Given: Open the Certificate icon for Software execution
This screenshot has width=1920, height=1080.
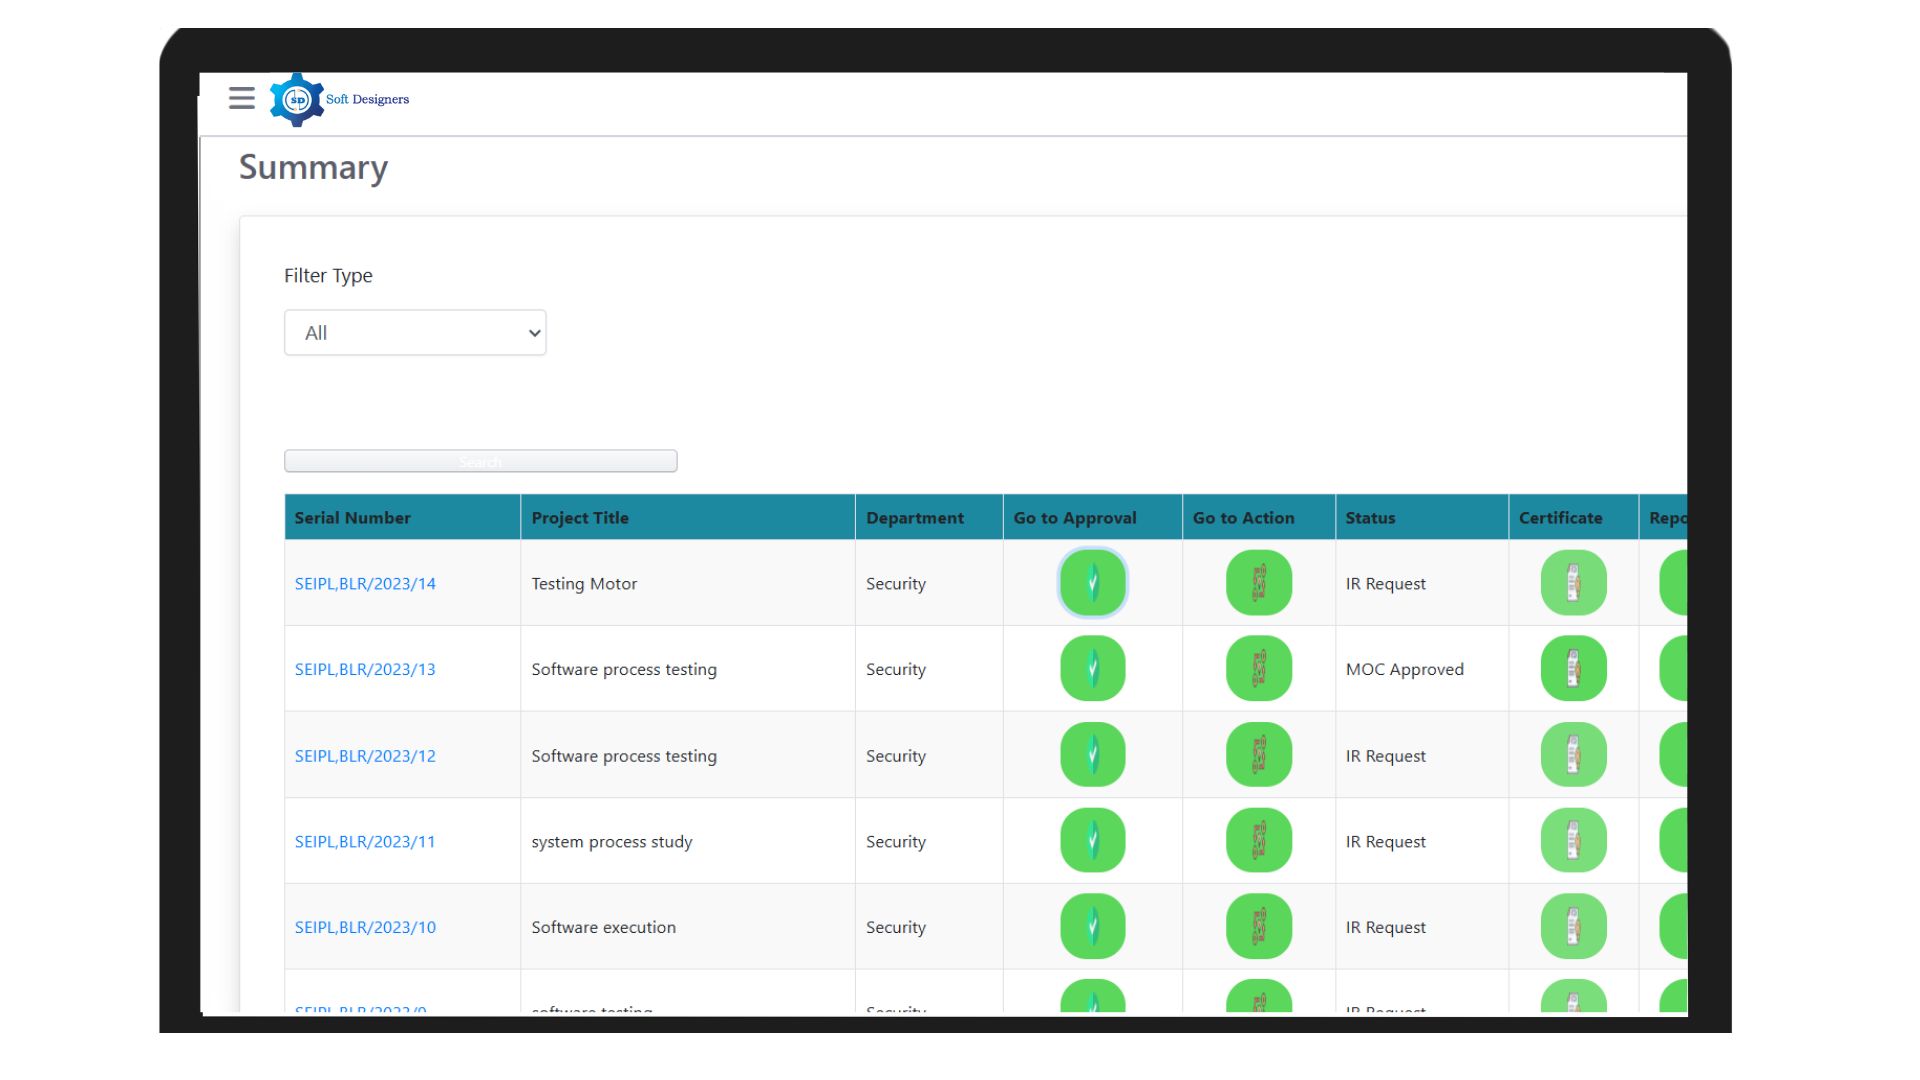Looking at the screenshot, I should [1573, 927].
